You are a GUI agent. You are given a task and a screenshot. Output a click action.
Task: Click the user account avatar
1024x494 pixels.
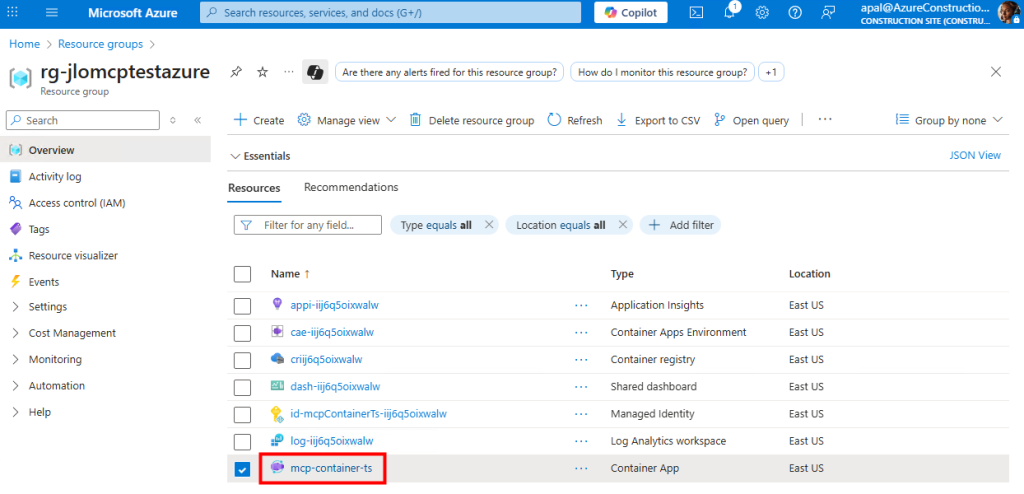click(x=1008, y=12)
